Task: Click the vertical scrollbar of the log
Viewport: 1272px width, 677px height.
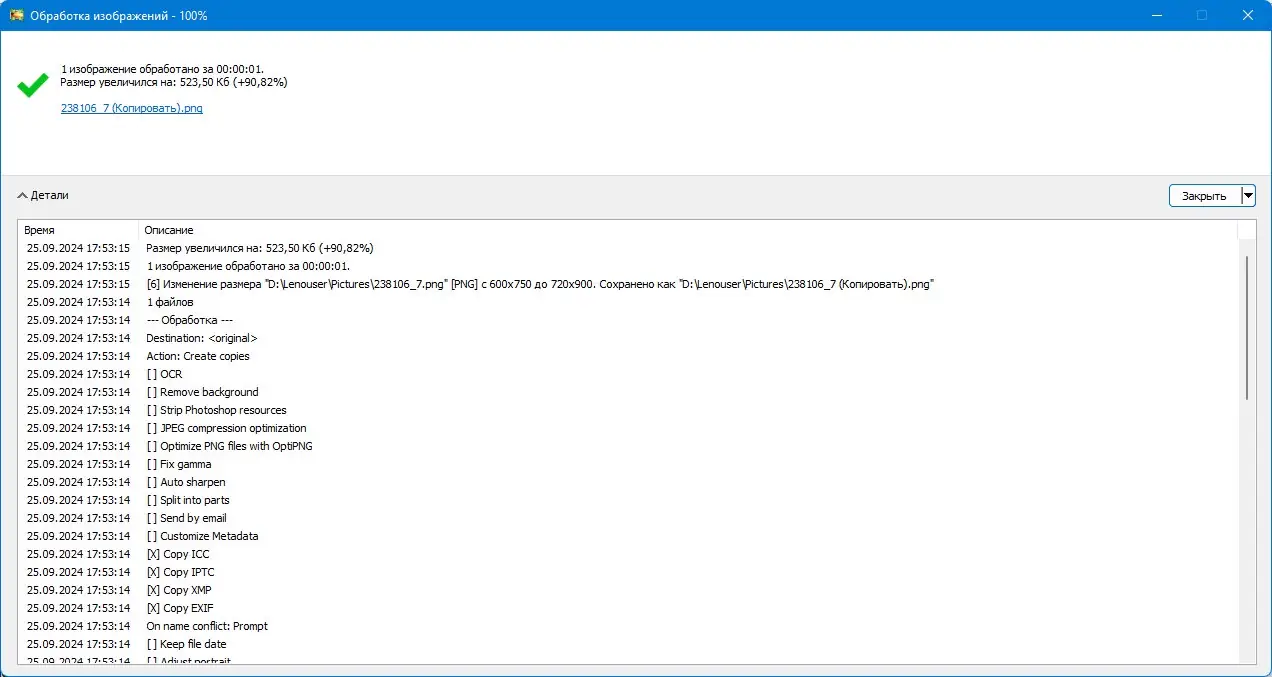Action: [x=1247, y=328]
